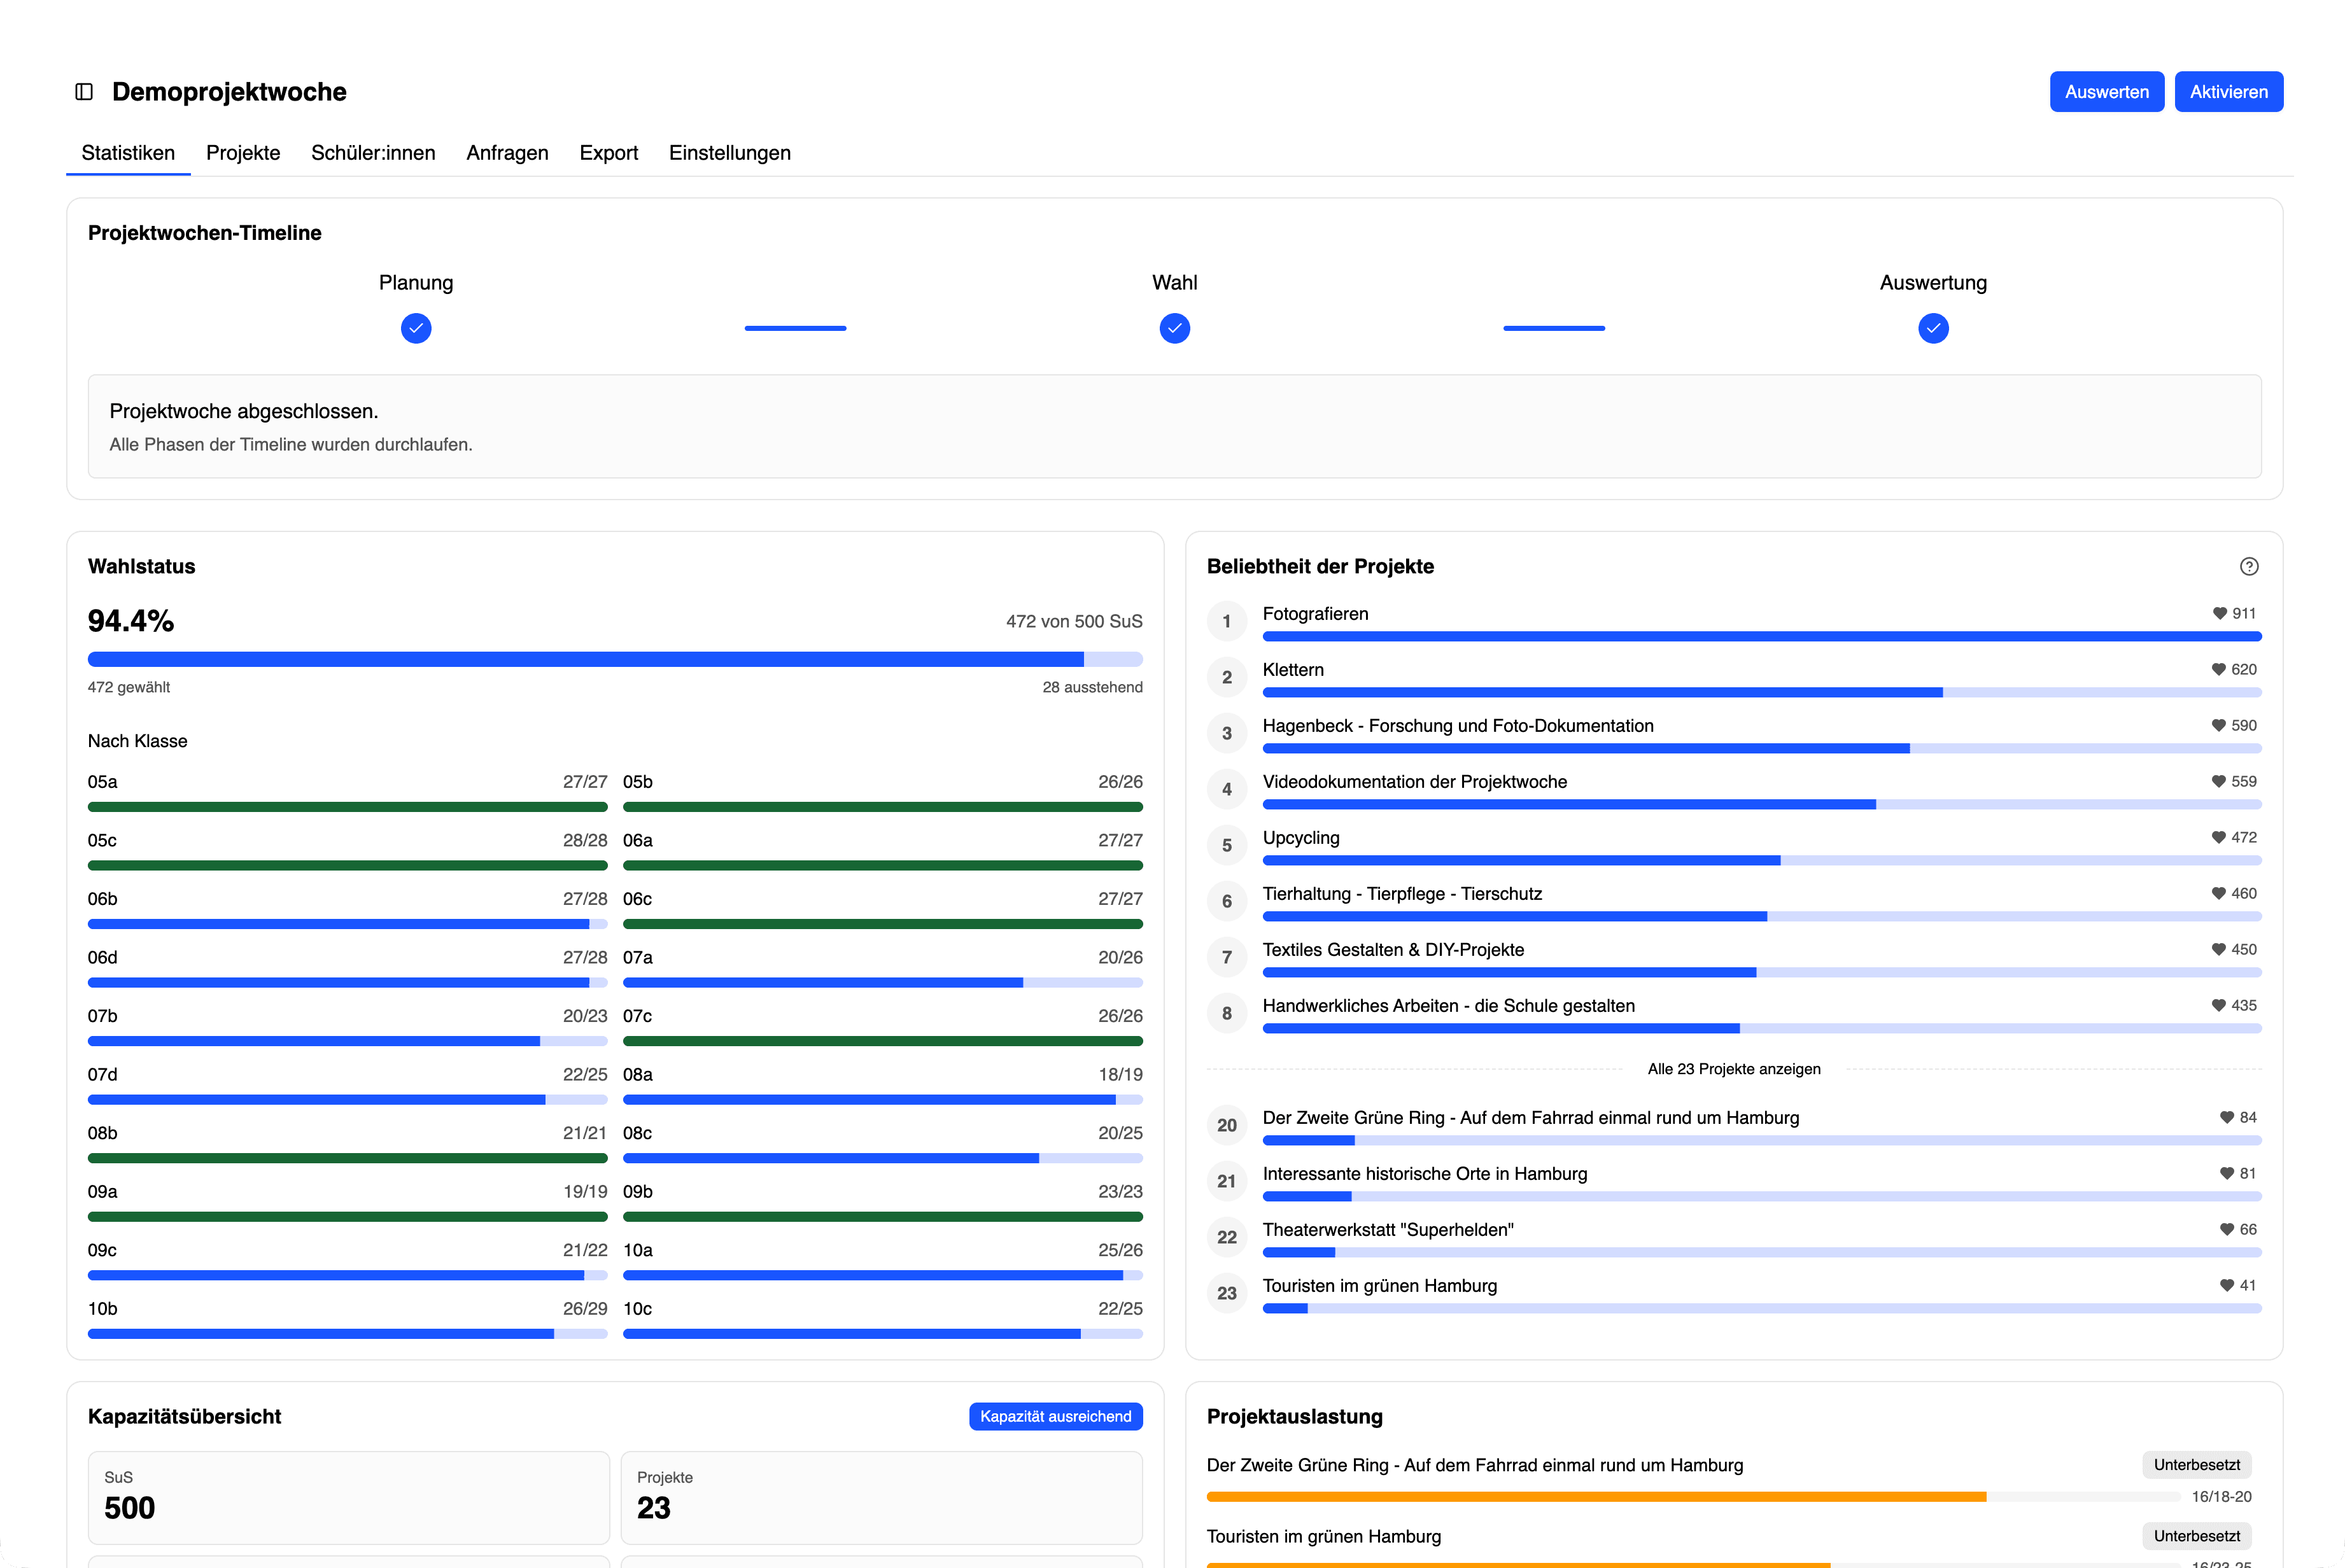The image size is (2345, 1568).
Task: Open the help icon in Beliebtheit der Projekte
Action: (2249, 566)
